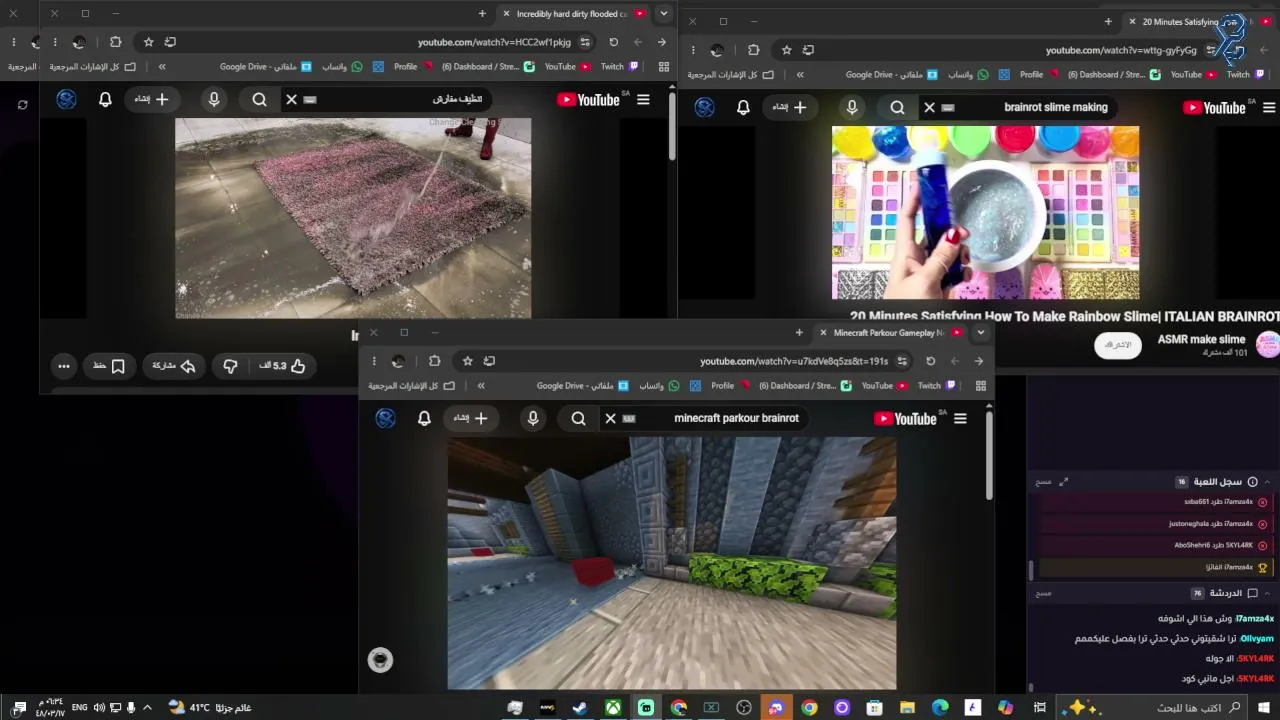Reload the Minecraft parkour page

click(x=931, y=361)
